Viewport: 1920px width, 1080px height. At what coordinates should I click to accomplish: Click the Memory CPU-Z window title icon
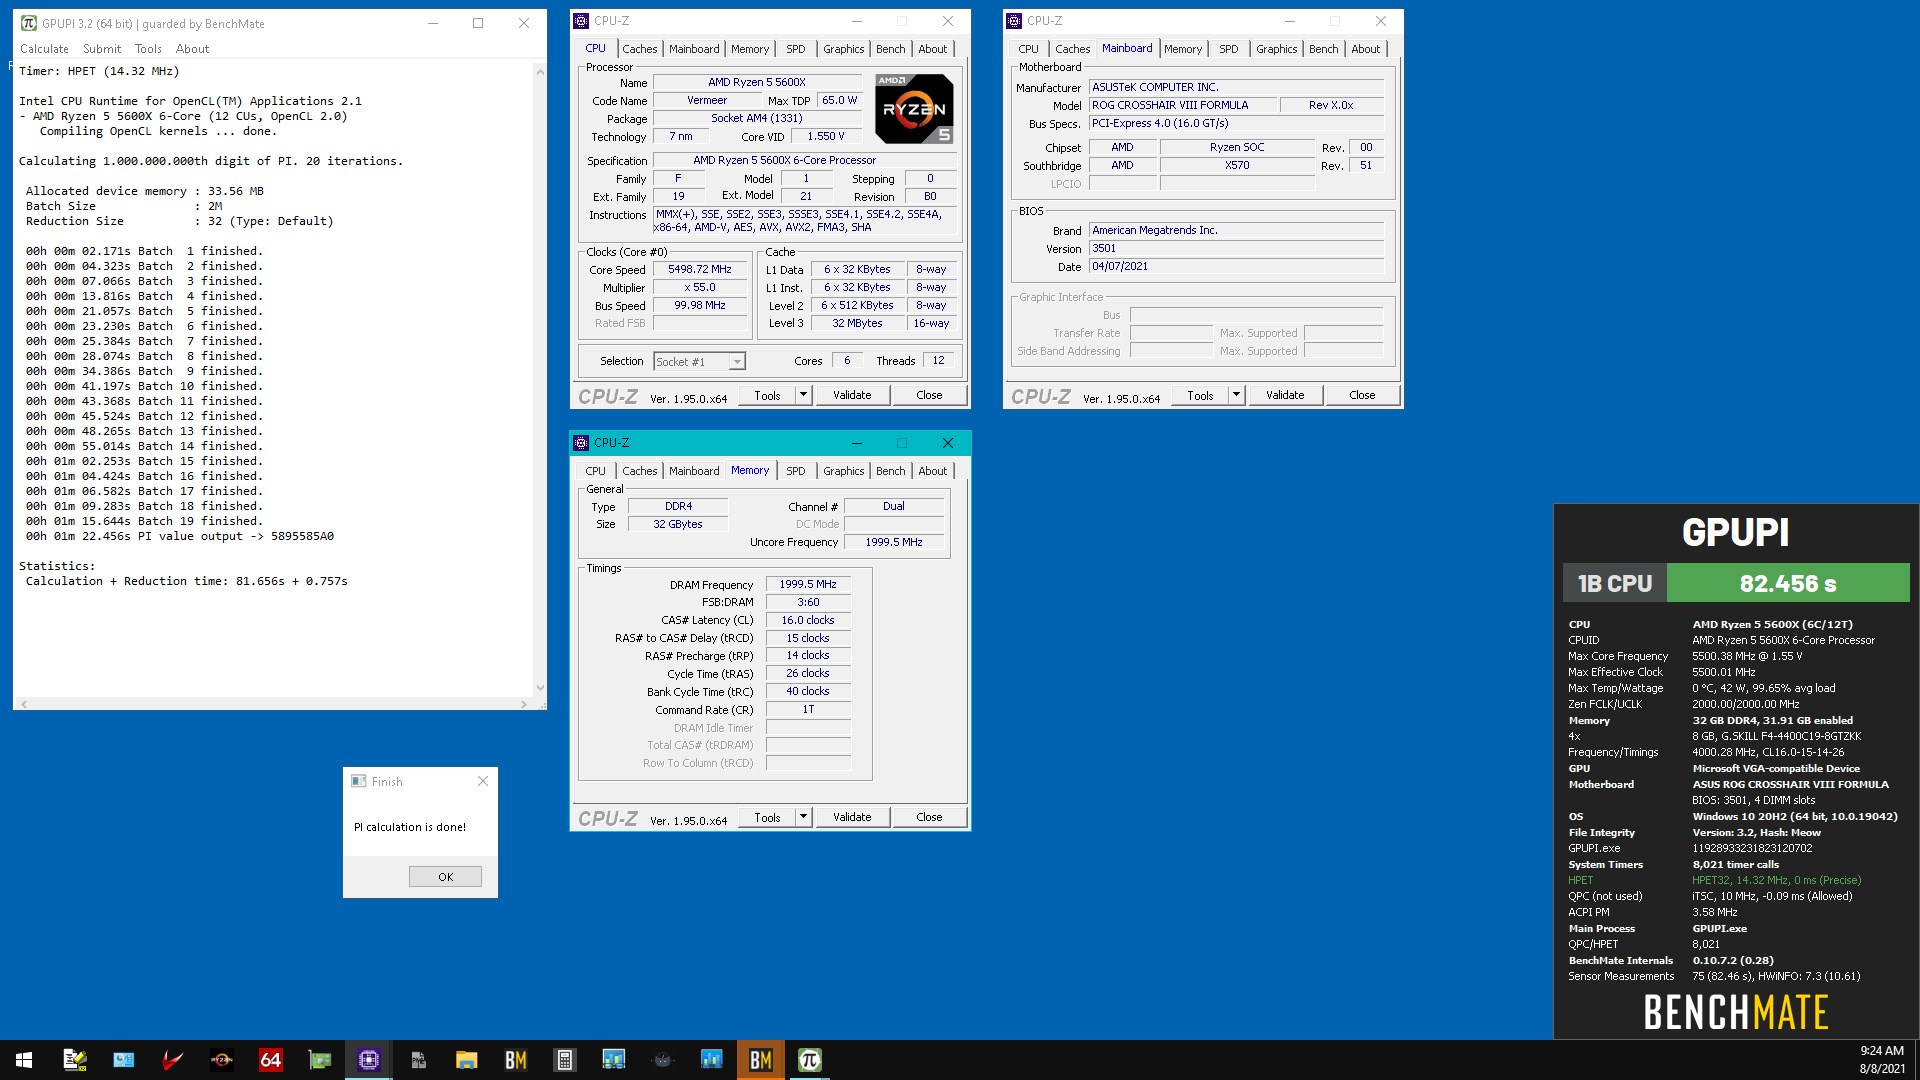pos(581,443)
